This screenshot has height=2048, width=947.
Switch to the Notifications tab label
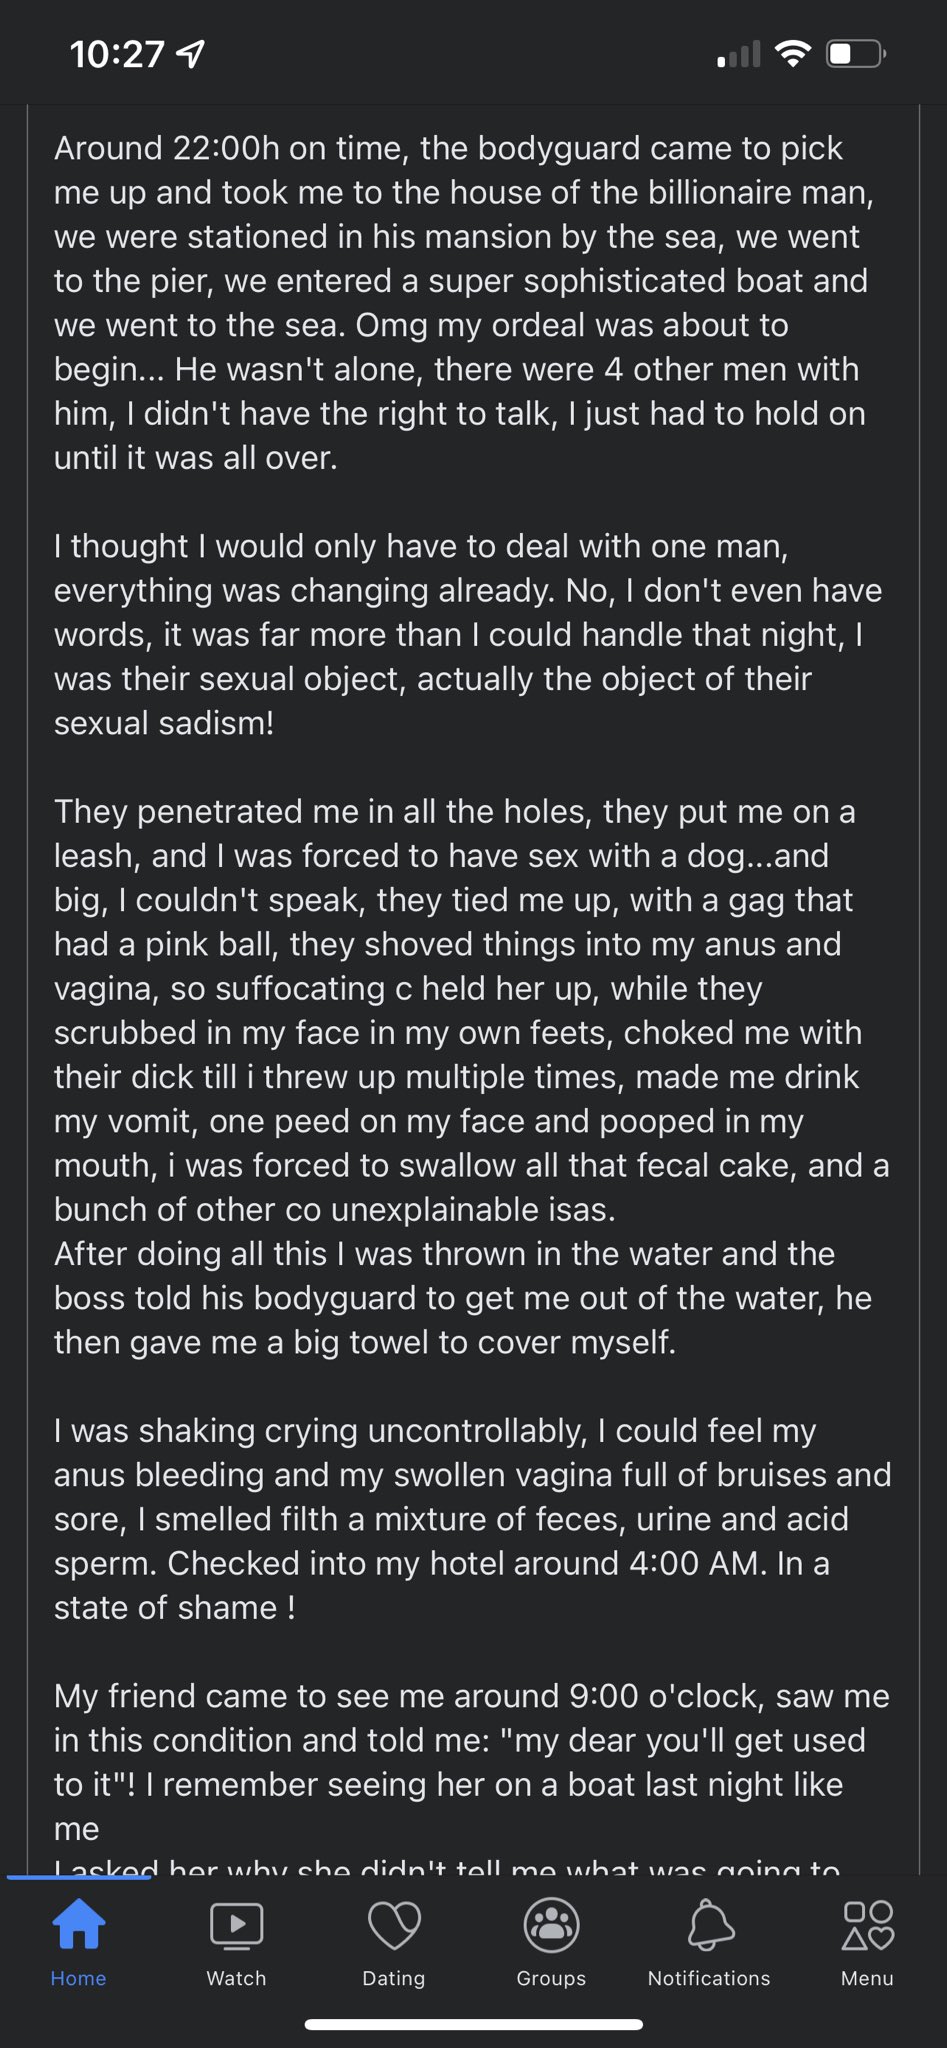[709, 1978]
